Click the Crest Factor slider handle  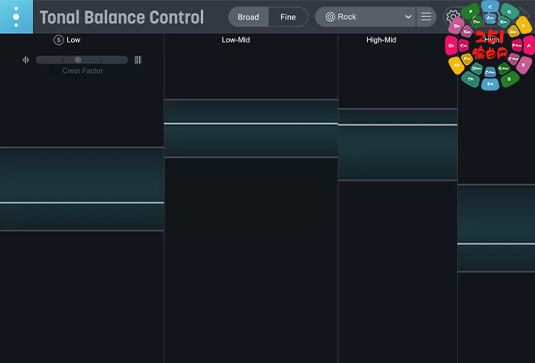[78, 60]
